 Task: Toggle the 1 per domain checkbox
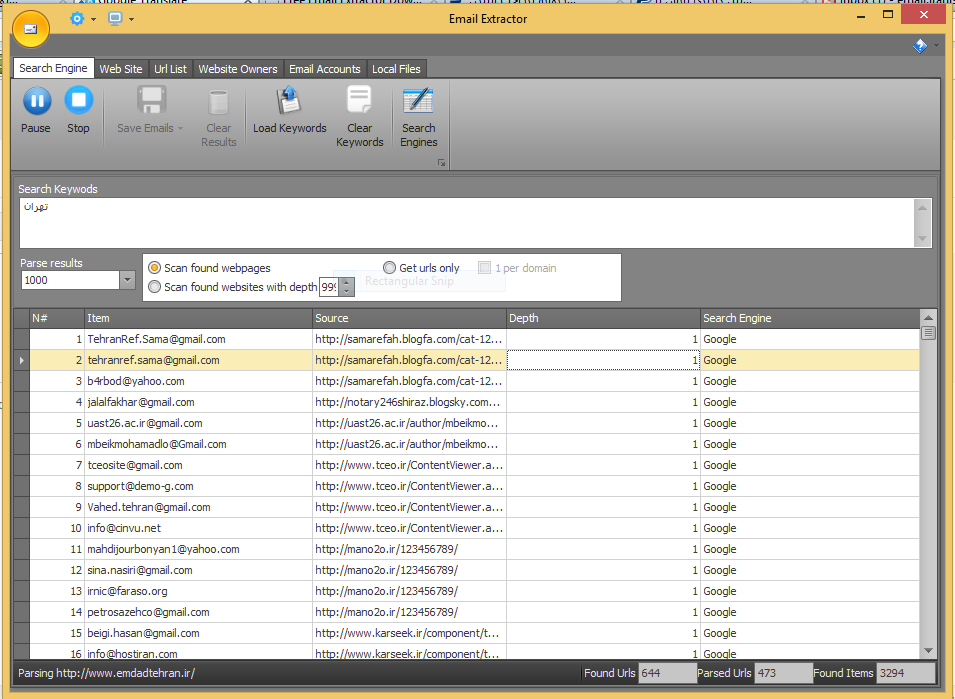coord(484,268)
